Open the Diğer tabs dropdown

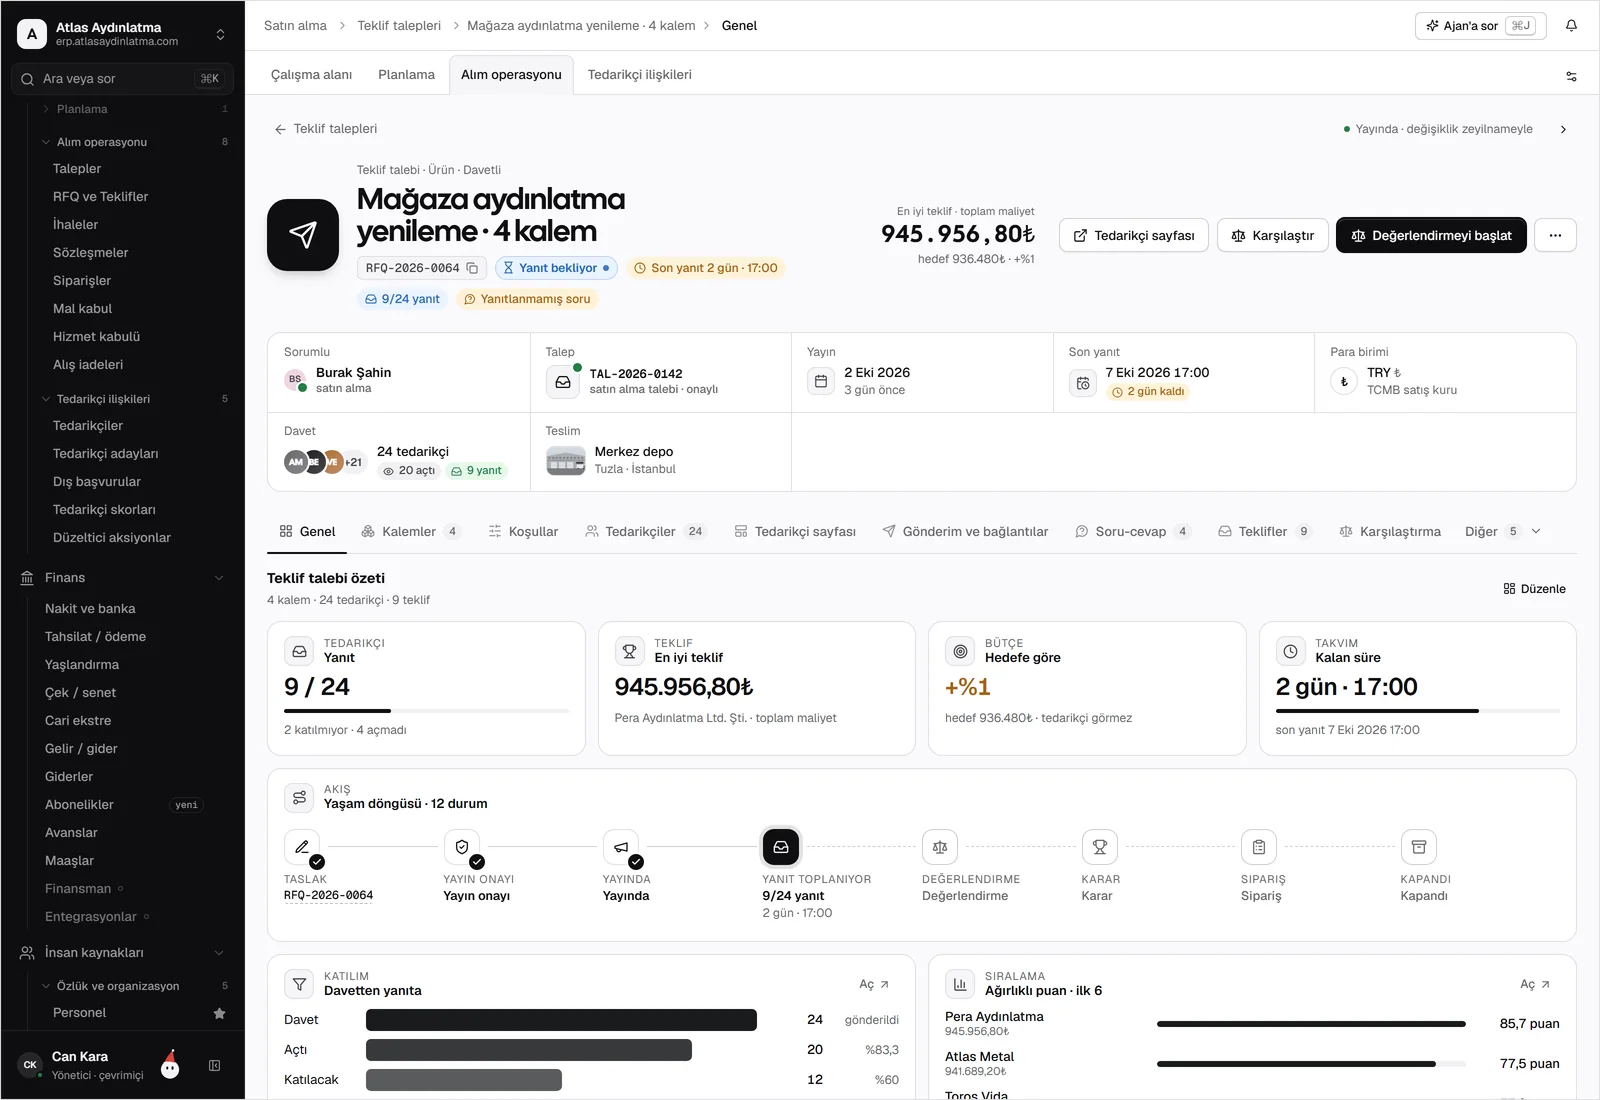point(1503,532)
